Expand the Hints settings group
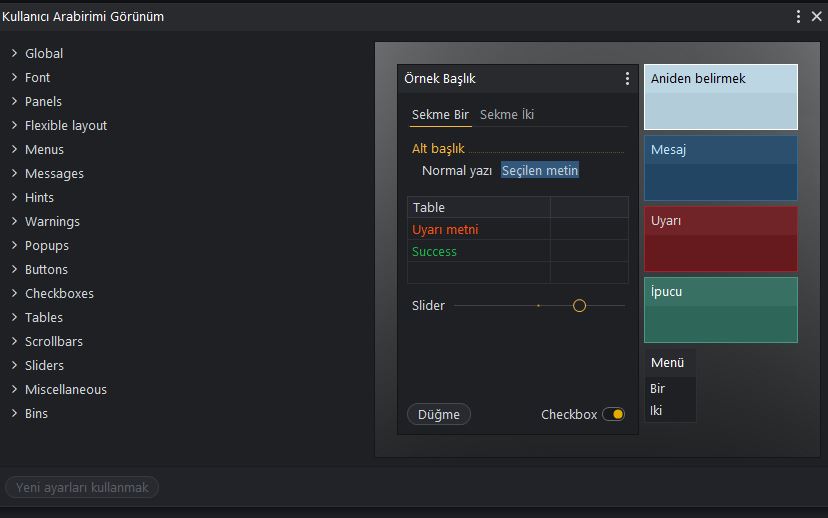 point(14,197)
